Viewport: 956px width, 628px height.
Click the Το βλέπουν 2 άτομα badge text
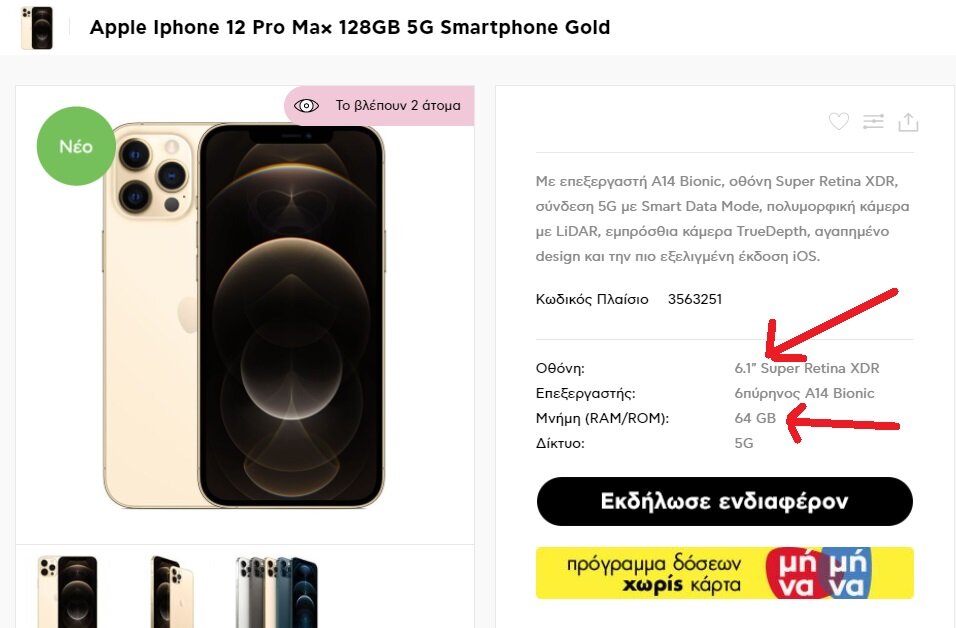pos(398,105)
